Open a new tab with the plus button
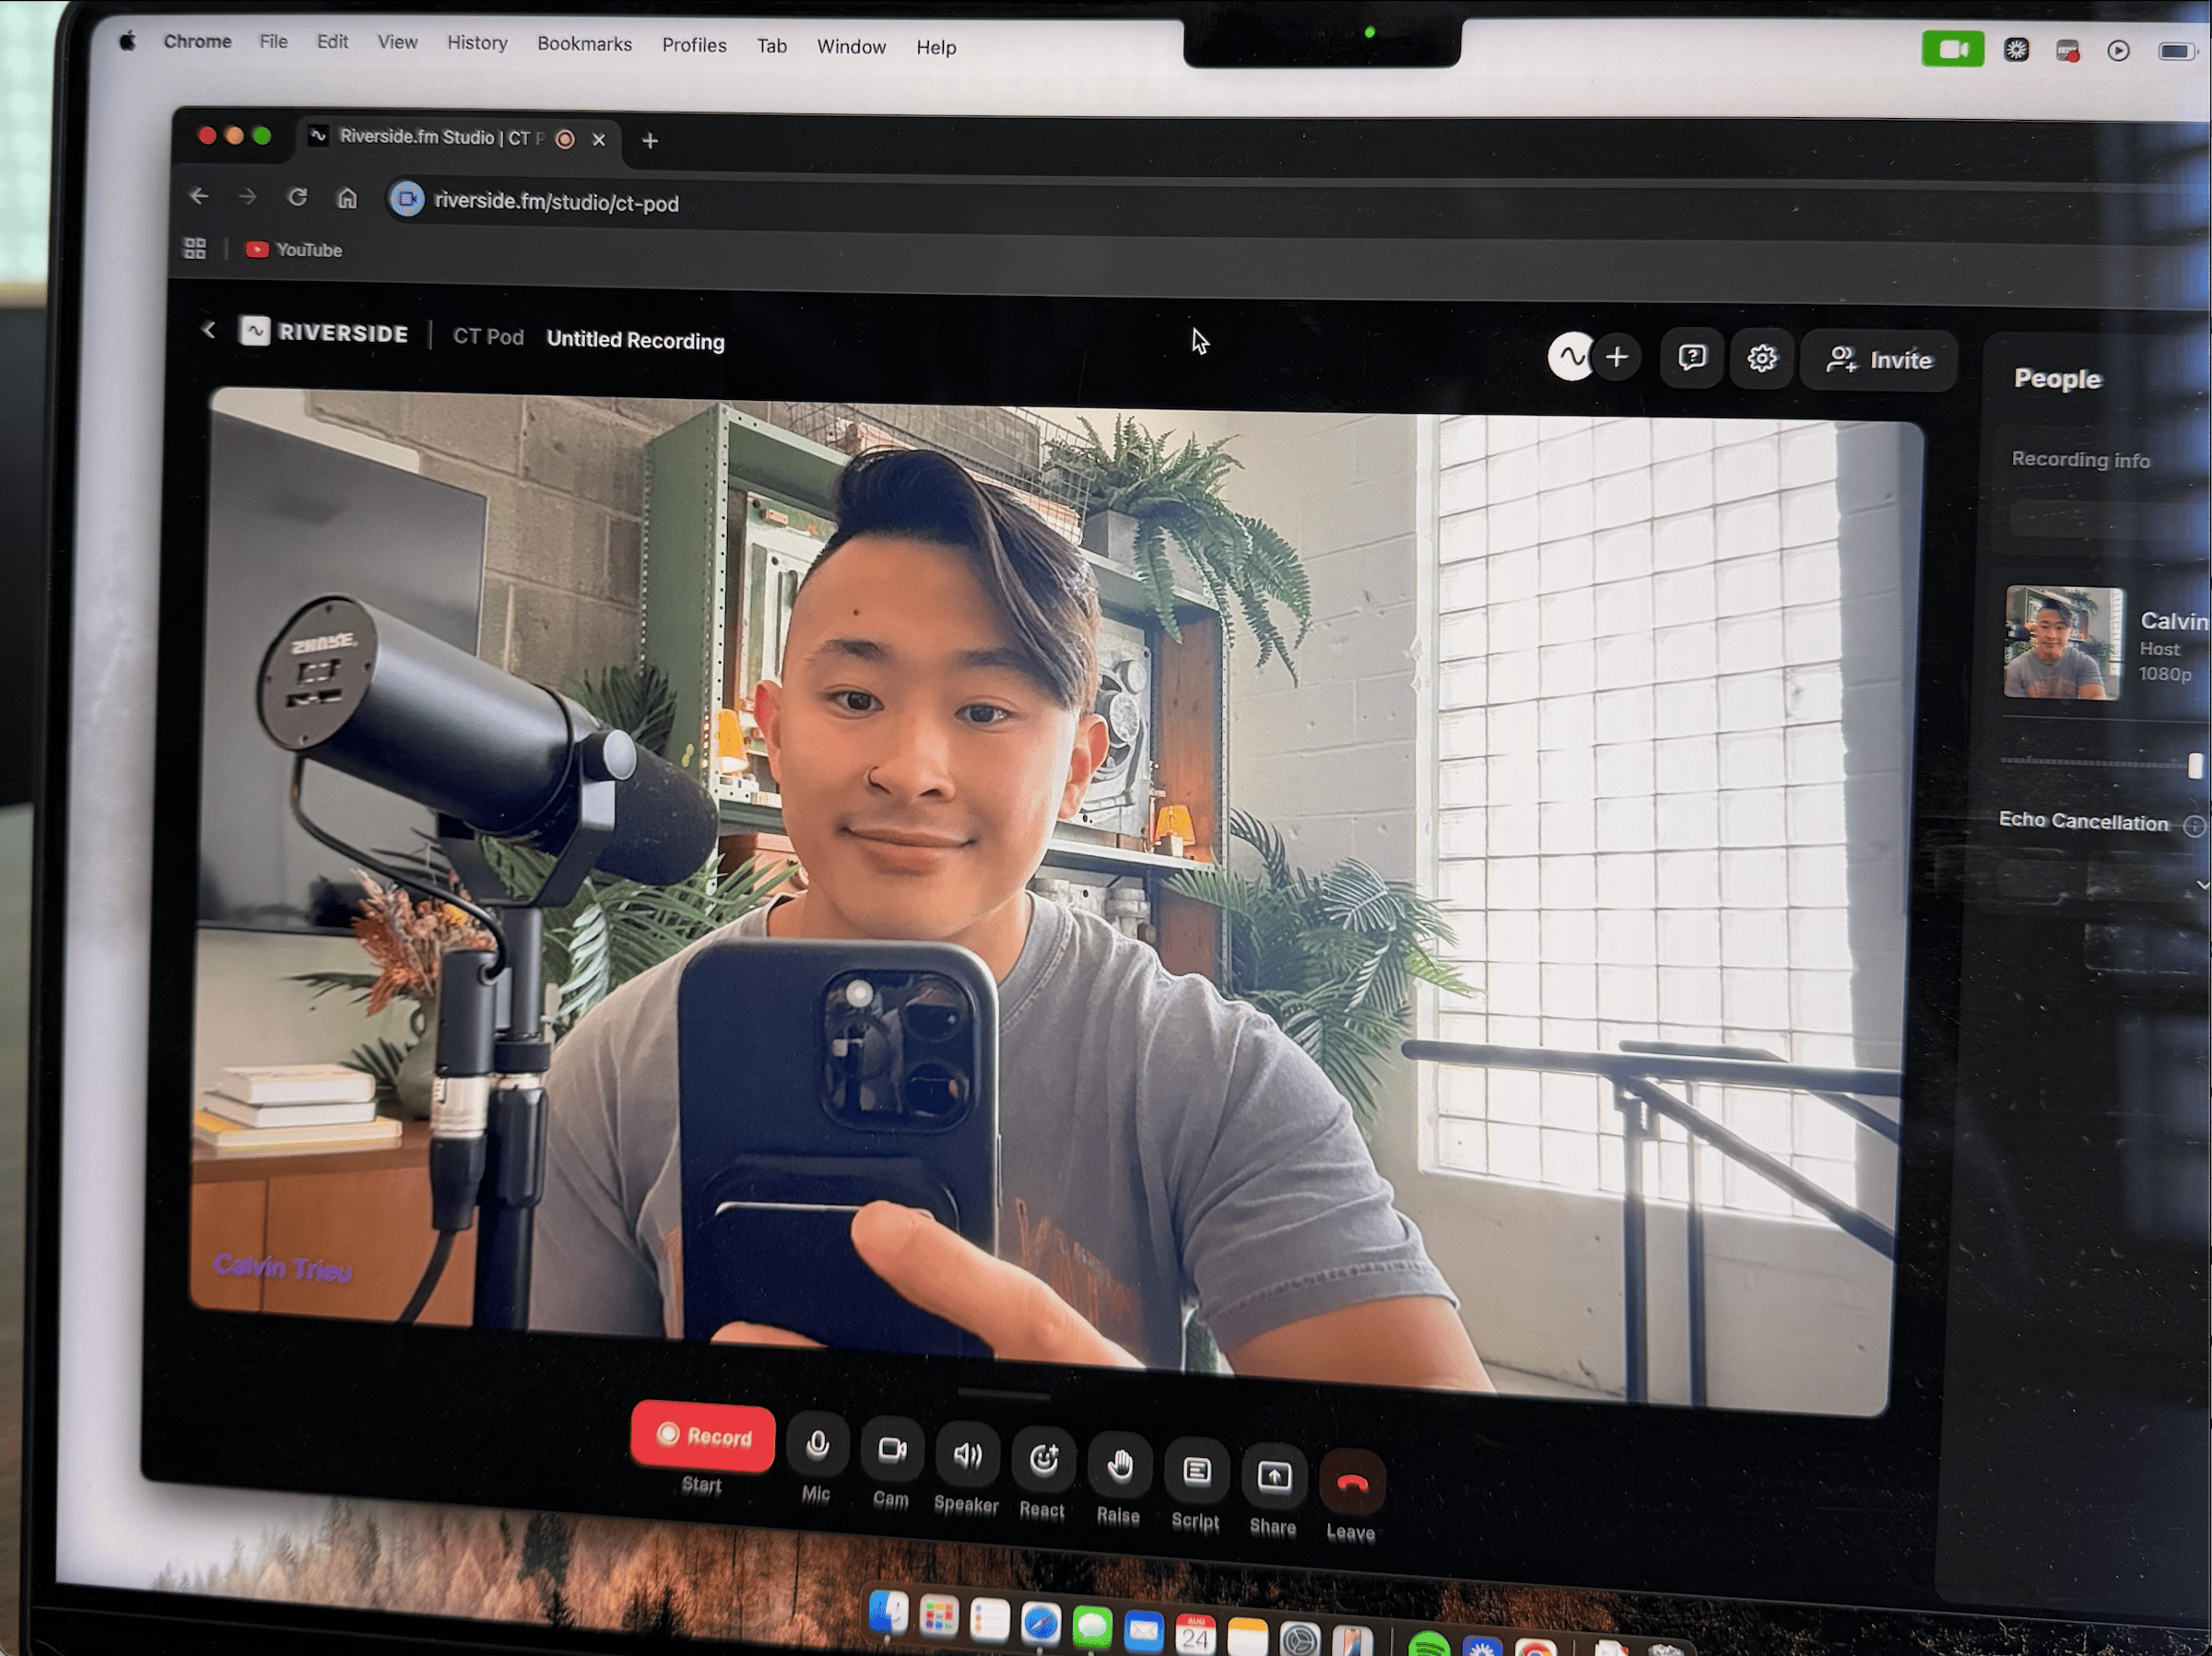2212x1656 pixels. [650, 141]
